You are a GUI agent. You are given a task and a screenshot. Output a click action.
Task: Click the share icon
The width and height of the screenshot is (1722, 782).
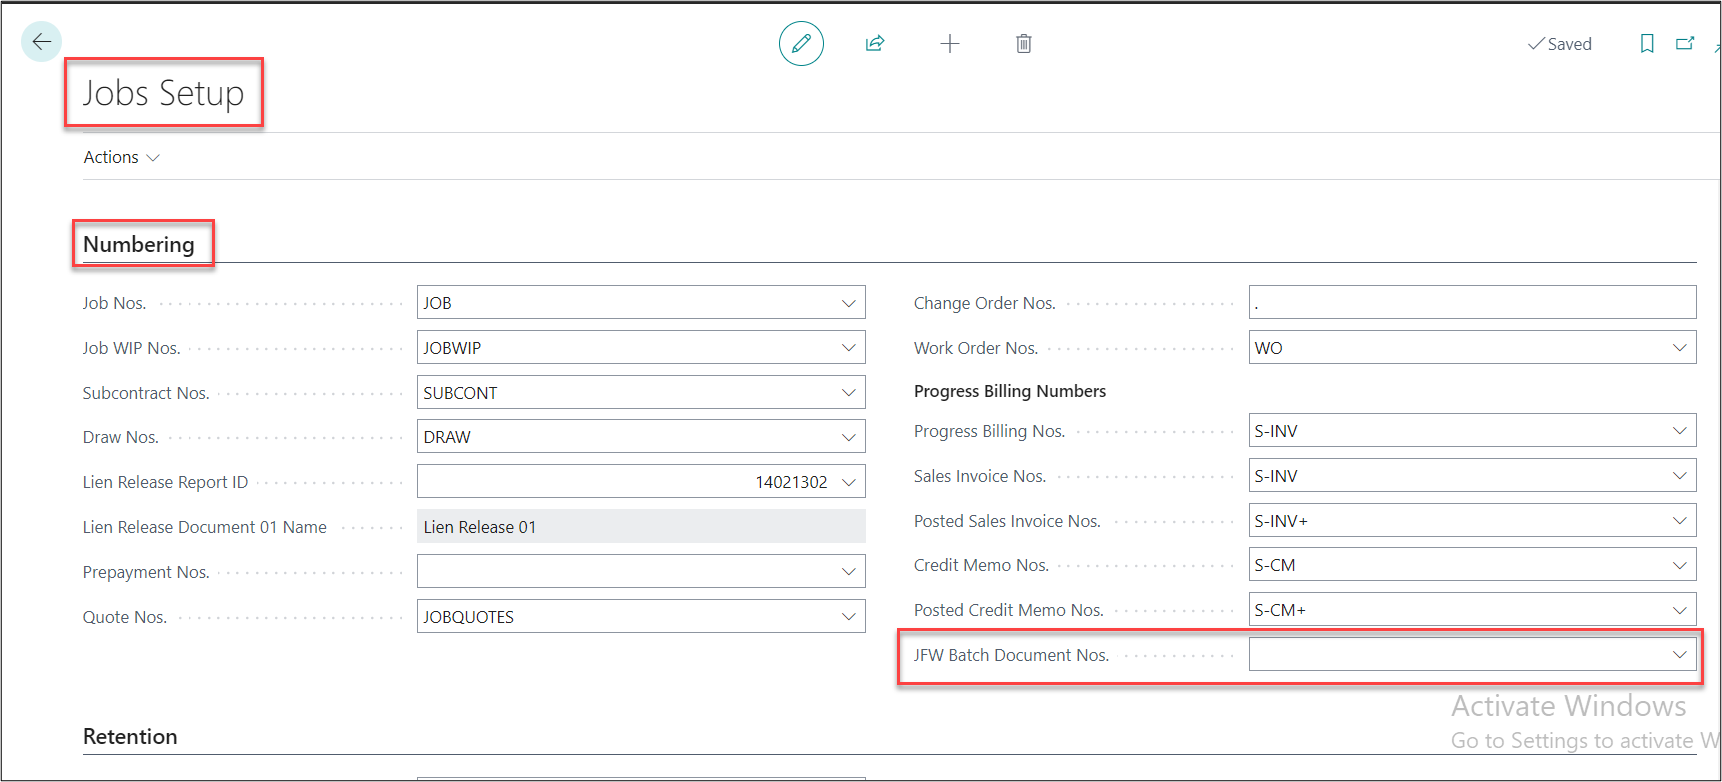pos(875,44)
